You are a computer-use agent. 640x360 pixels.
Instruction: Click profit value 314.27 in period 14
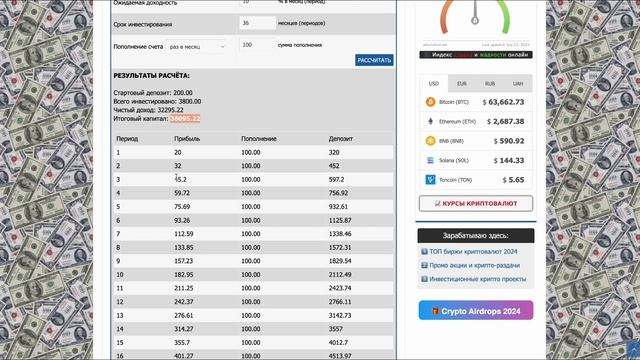184,329
